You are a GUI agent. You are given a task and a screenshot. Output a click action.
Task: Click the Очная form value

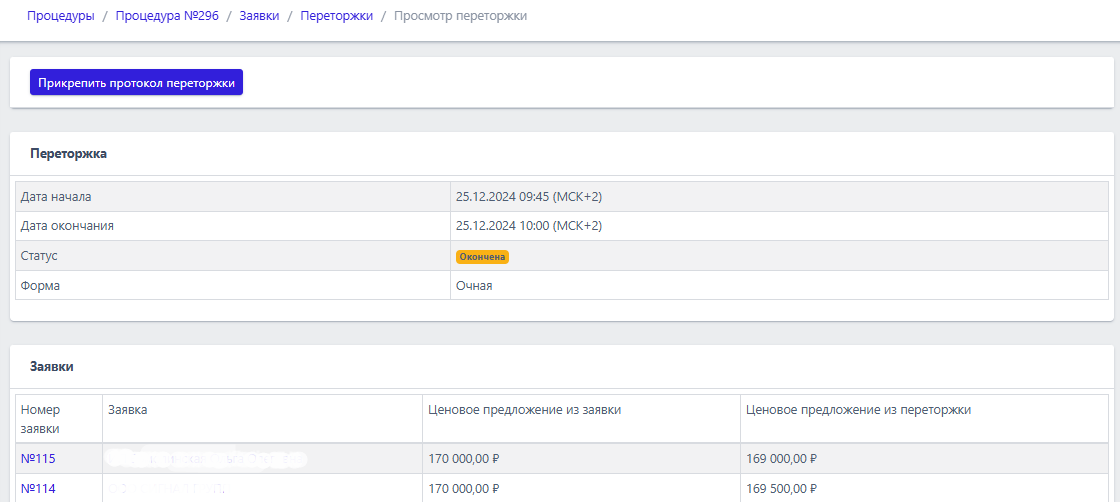pyautogui.click(x=474, y=286)
